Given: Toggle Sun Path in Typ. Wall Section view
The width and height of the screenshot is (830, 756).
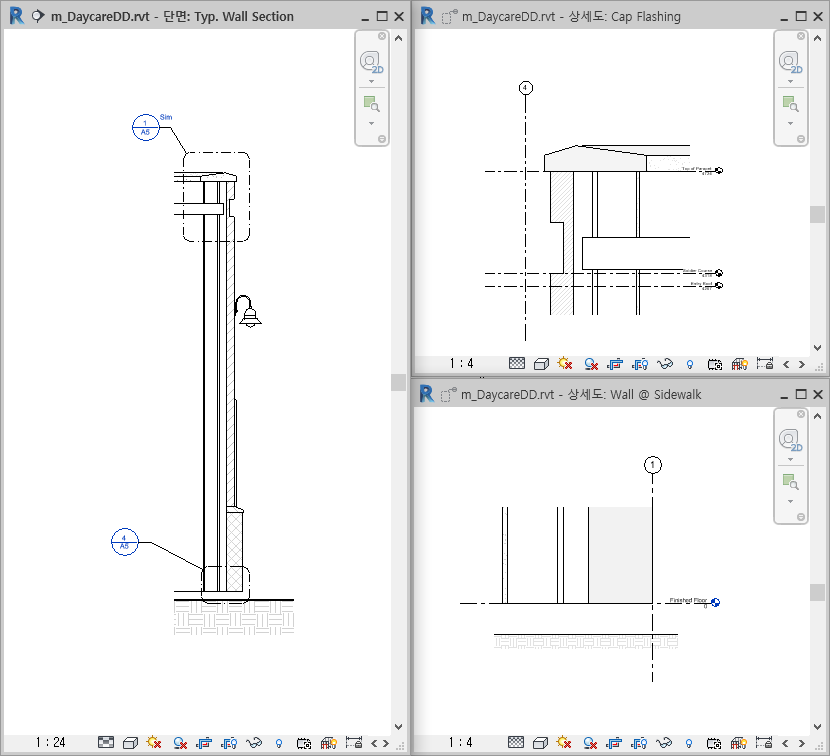Looking at the screenshot, I should click(154, 742).
